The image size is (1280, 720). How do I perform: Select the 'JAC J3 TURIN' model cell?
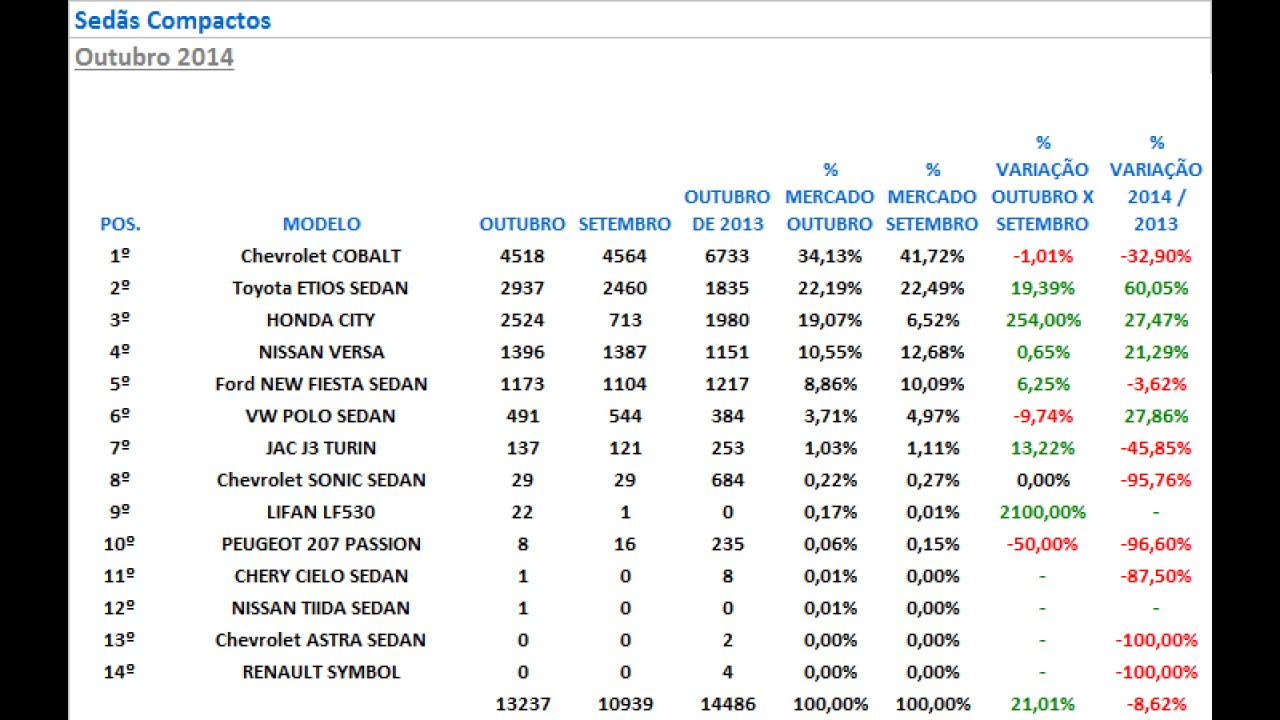point(321,448)
